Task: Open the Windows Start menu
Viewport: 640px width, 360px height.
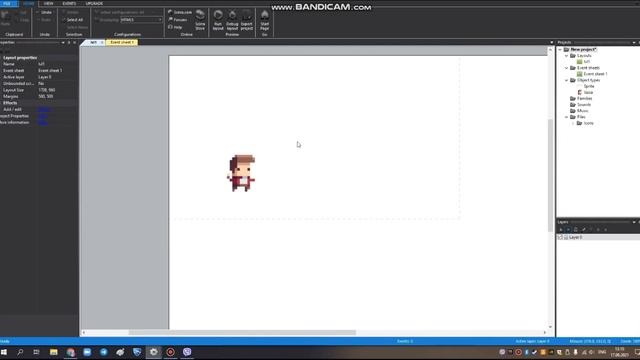Action: (x=4, y=352)
